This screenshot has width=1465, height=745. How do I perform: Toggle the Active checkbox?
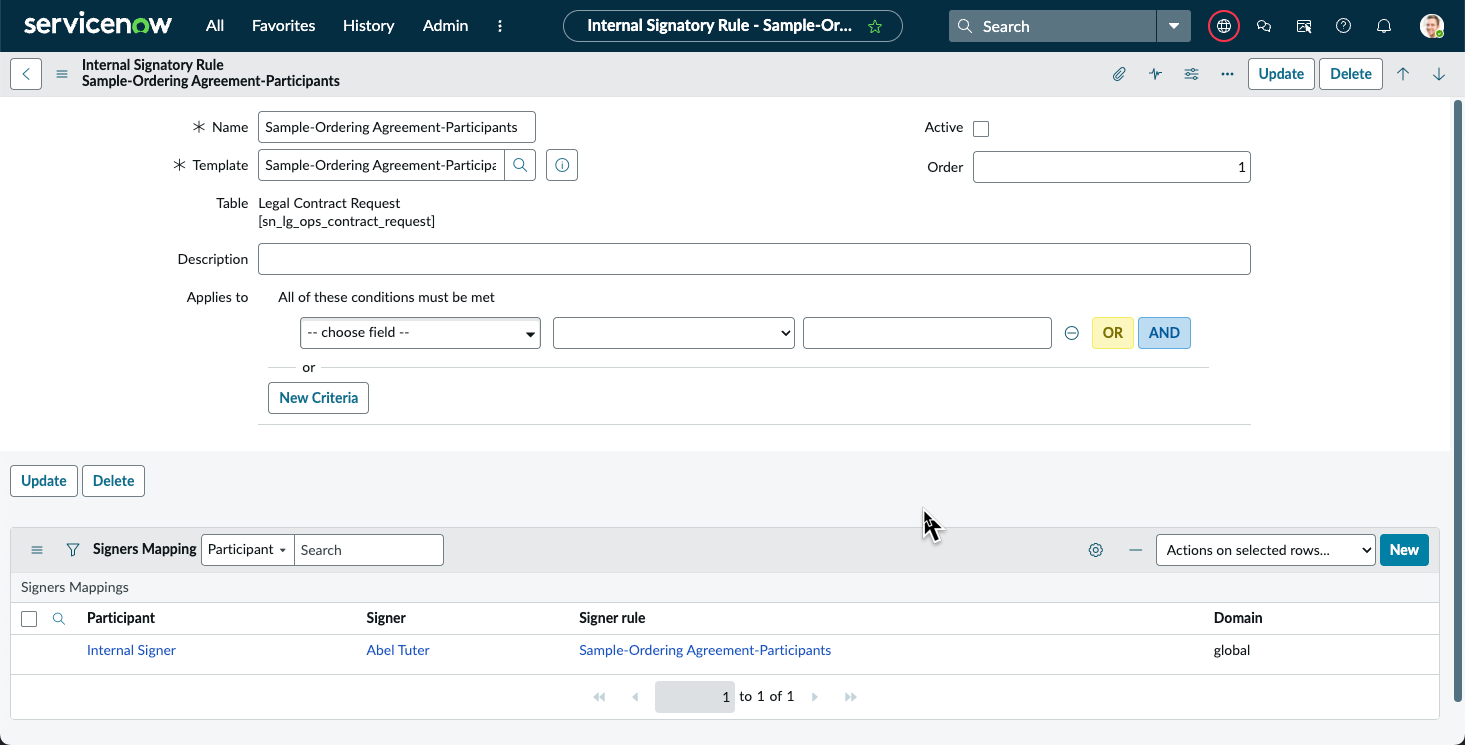pos(981,128)
